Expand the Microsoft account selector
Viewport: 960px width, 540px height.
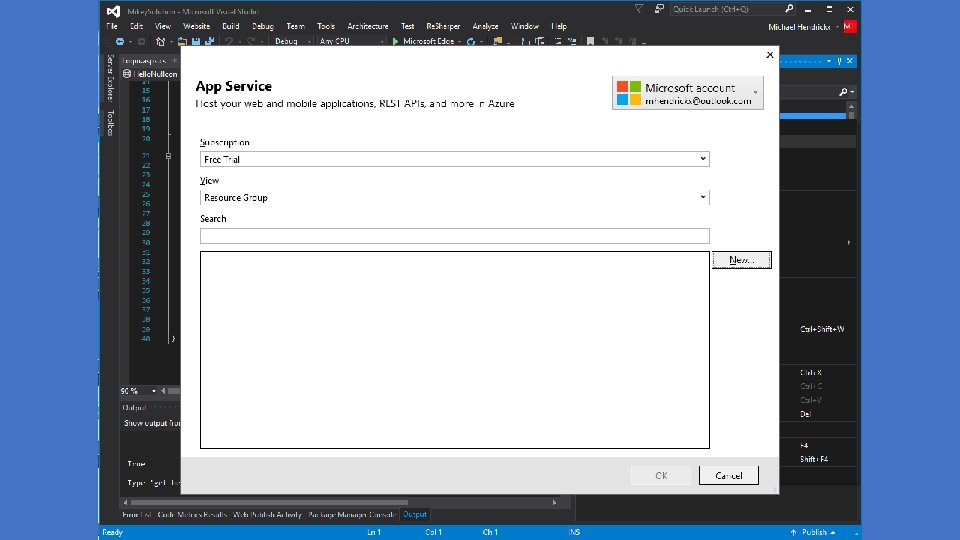click(x=688, y=92)
